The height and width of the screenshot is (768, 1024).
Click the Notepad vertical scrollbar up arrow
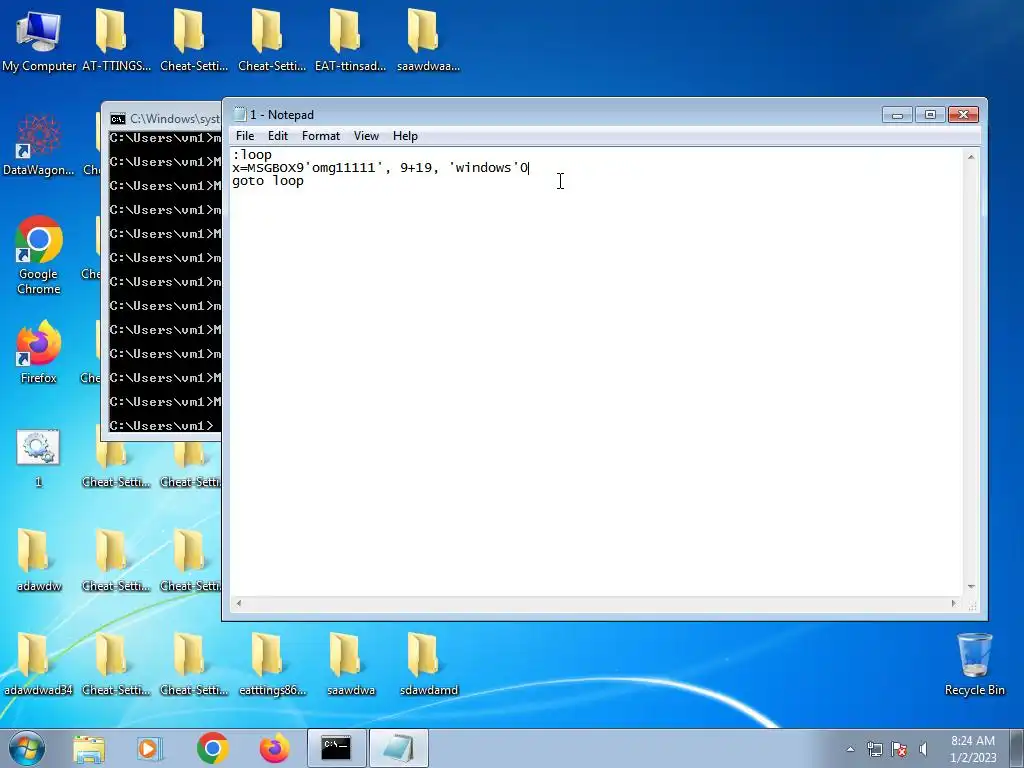pos(971,157)
